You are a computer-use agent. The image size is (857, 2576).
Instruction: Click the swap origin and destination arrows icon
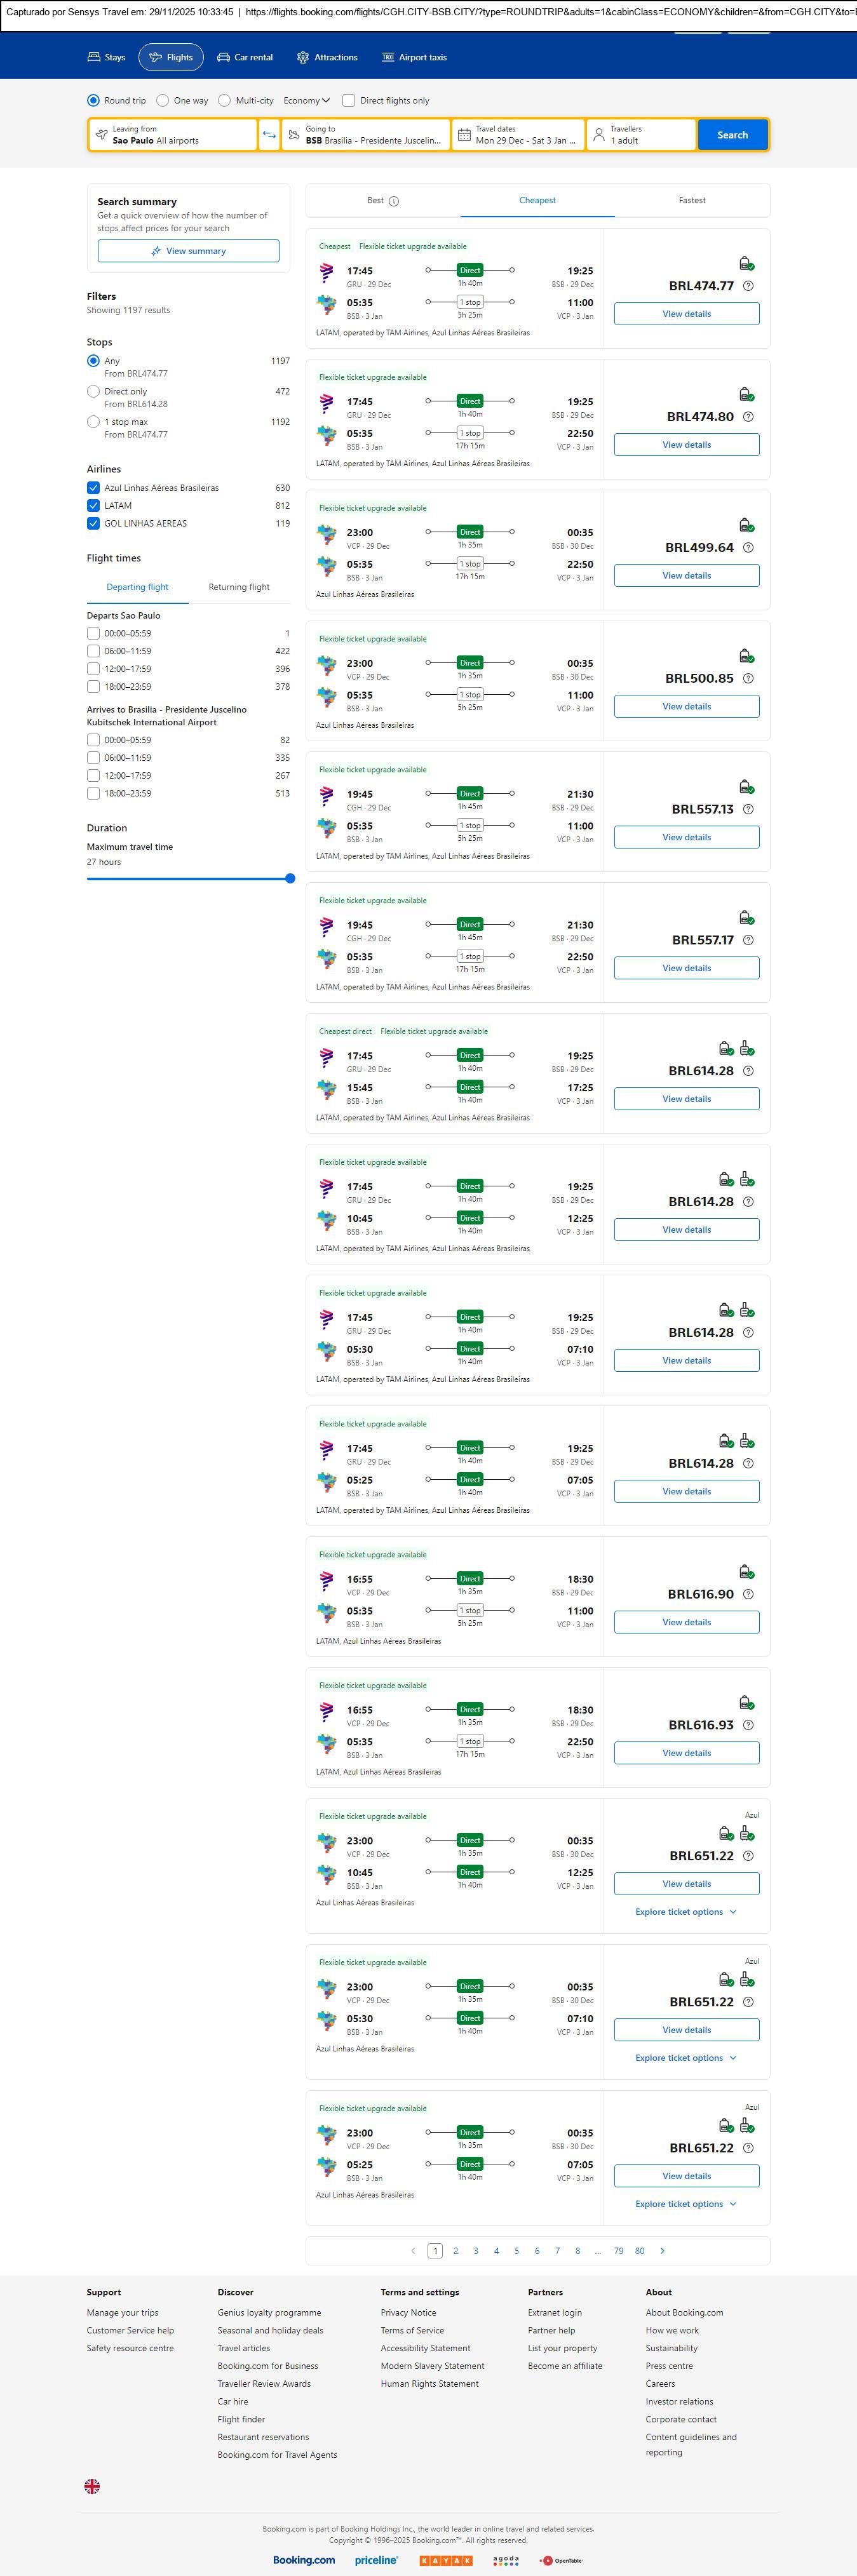click(x=269, y=135)
